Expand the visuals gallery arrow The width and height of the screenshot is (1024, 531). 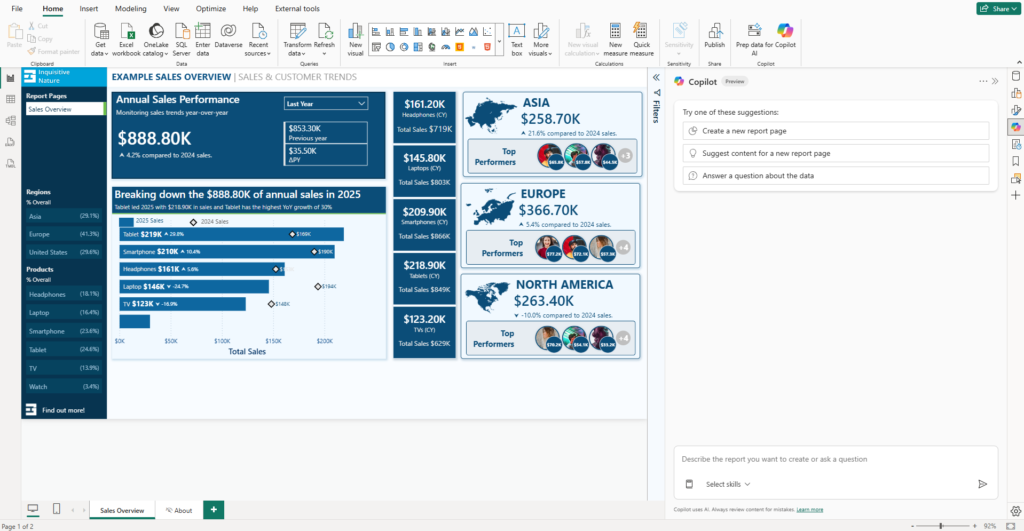point(500,40)
